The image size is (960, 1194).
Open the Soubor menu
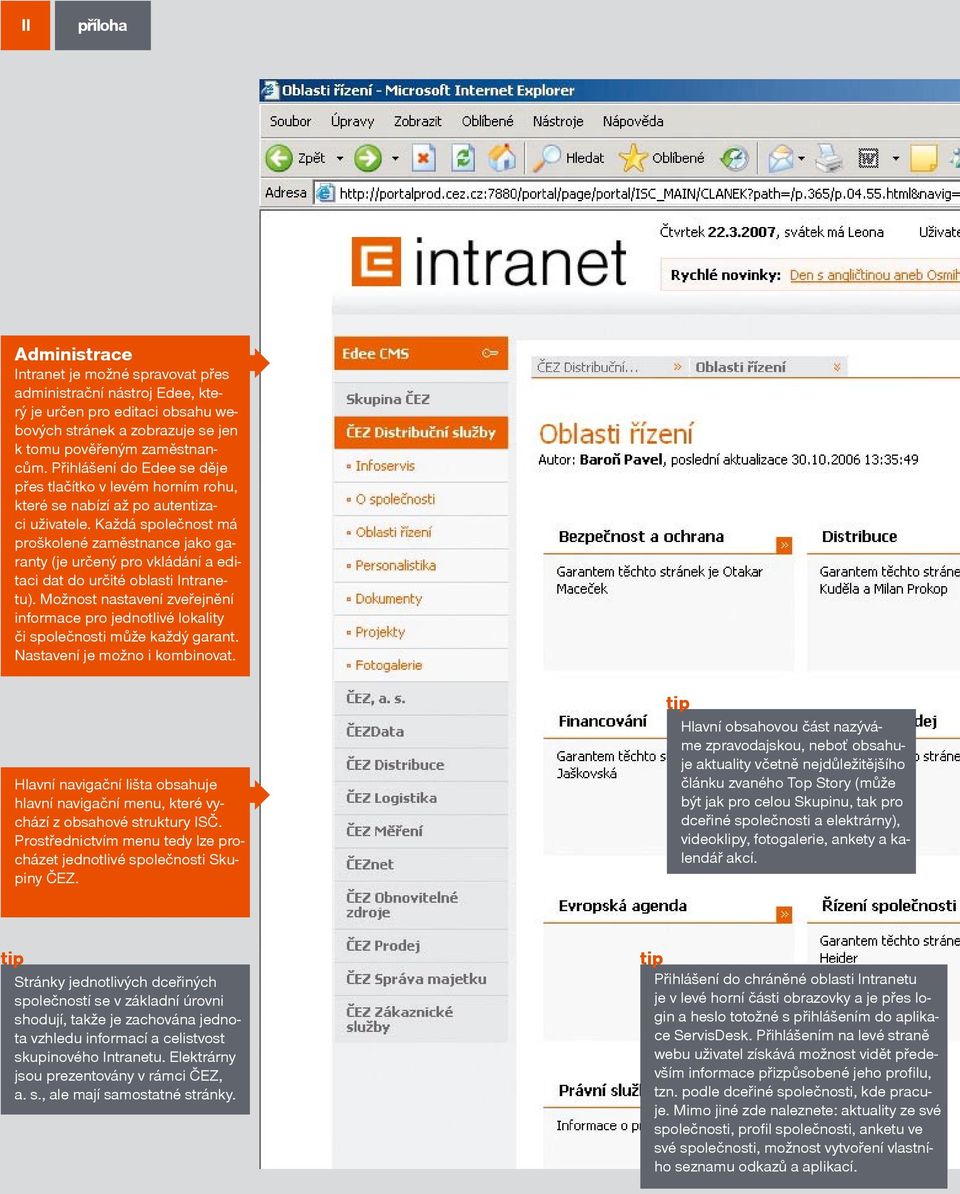click(290, 121)
